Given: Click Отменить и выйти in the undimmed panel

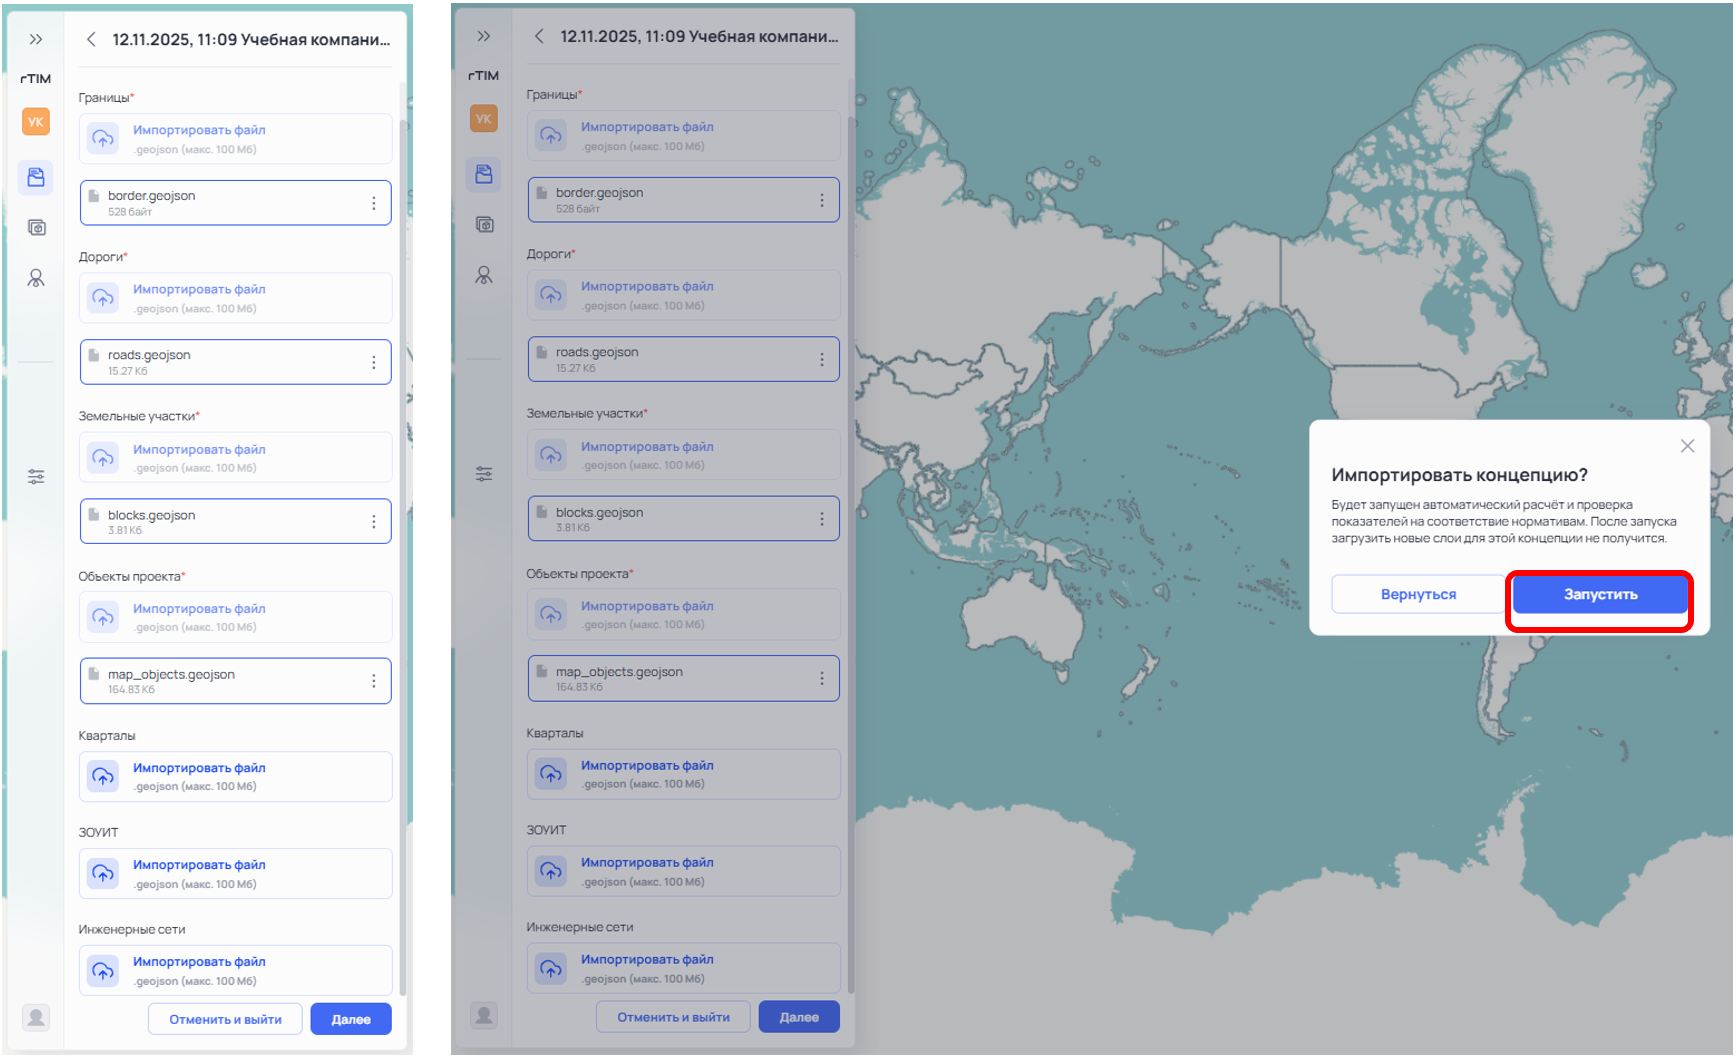Looking at the screenshot, I should pos(225,1019).
